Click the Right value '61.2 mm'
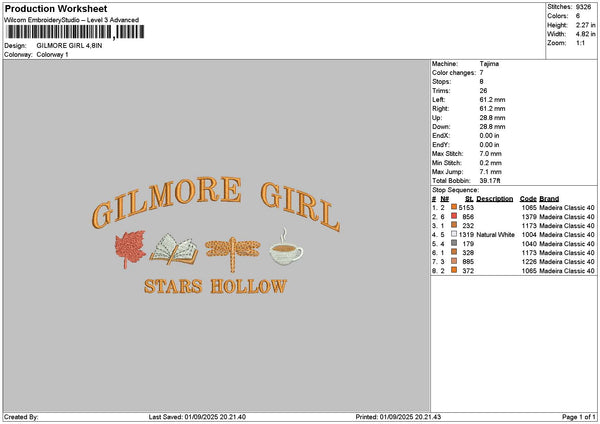The height and width of the screenshot is (424, 600). click(x=492, y=109)
